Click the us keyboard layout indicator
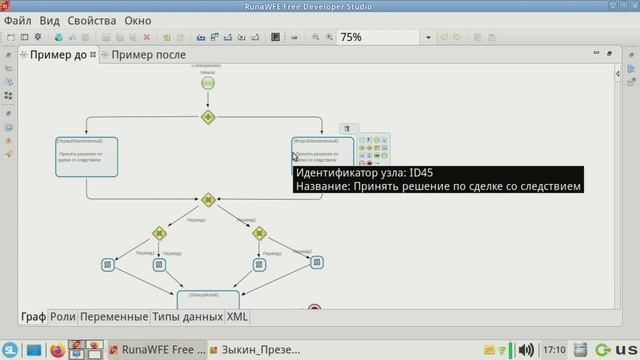Screen dimensions: 640x360 (x=626, y=350)
